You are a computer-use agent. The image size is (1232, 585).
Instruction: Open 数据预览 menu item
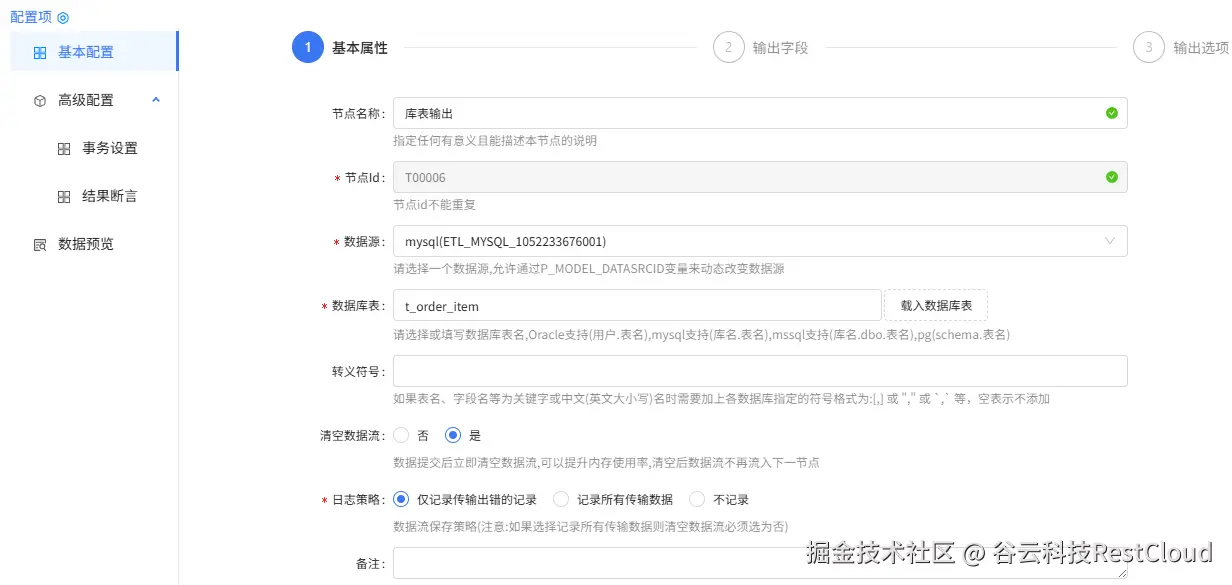pos(94,244)
